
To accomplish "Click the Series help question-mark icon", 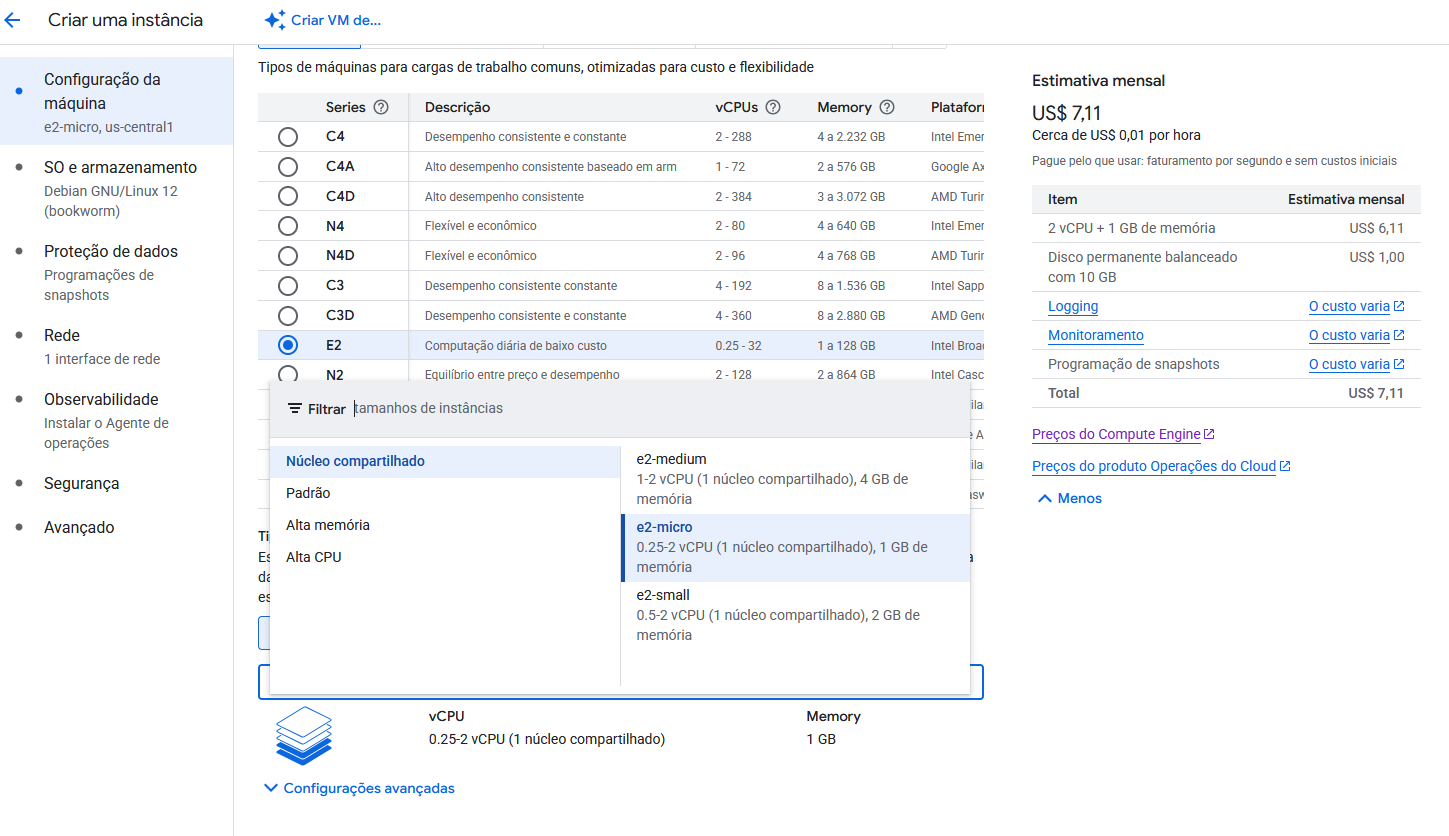I will (x=380, y=107).
